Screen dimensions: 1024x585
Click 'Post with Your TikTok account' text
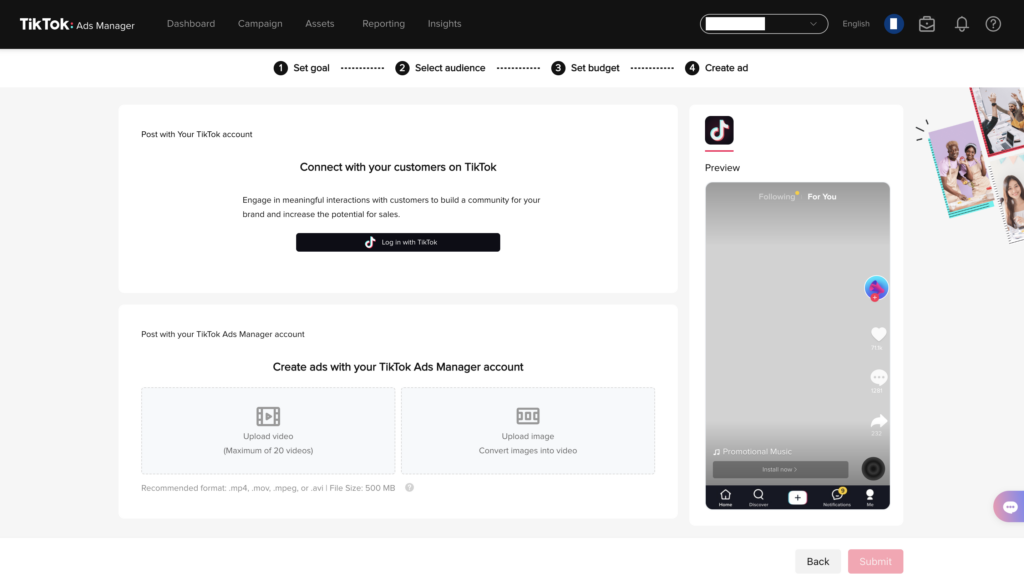click(x=197, y=134)
